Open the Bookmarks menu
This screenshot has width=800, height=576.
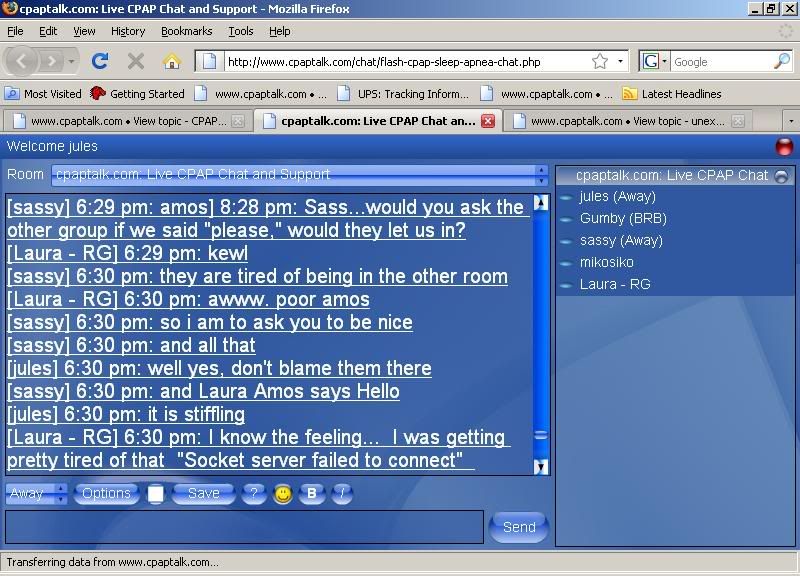(x=186, y=31)
